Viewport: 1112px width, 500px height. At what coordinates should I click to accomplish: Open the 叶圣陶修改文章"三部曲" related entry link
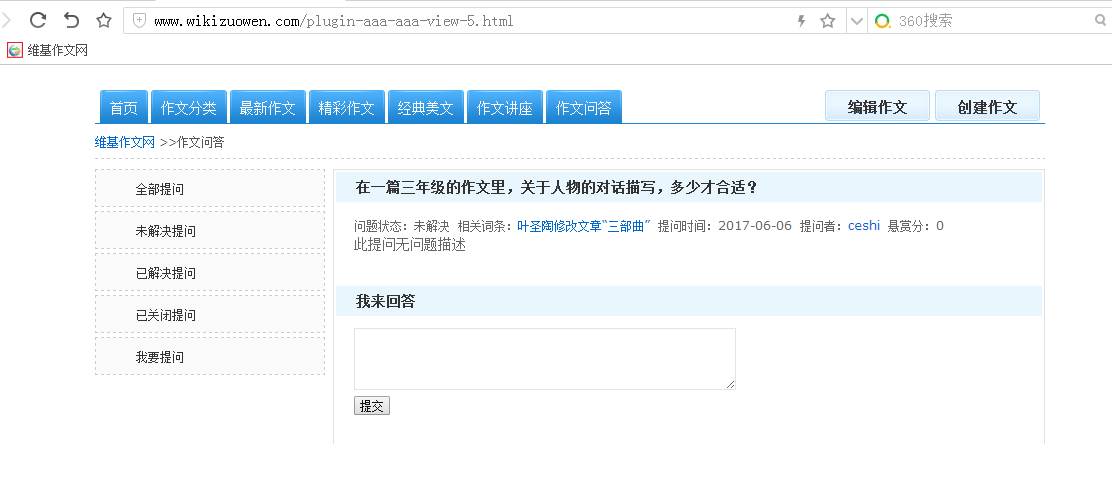[x=584, y=226]
